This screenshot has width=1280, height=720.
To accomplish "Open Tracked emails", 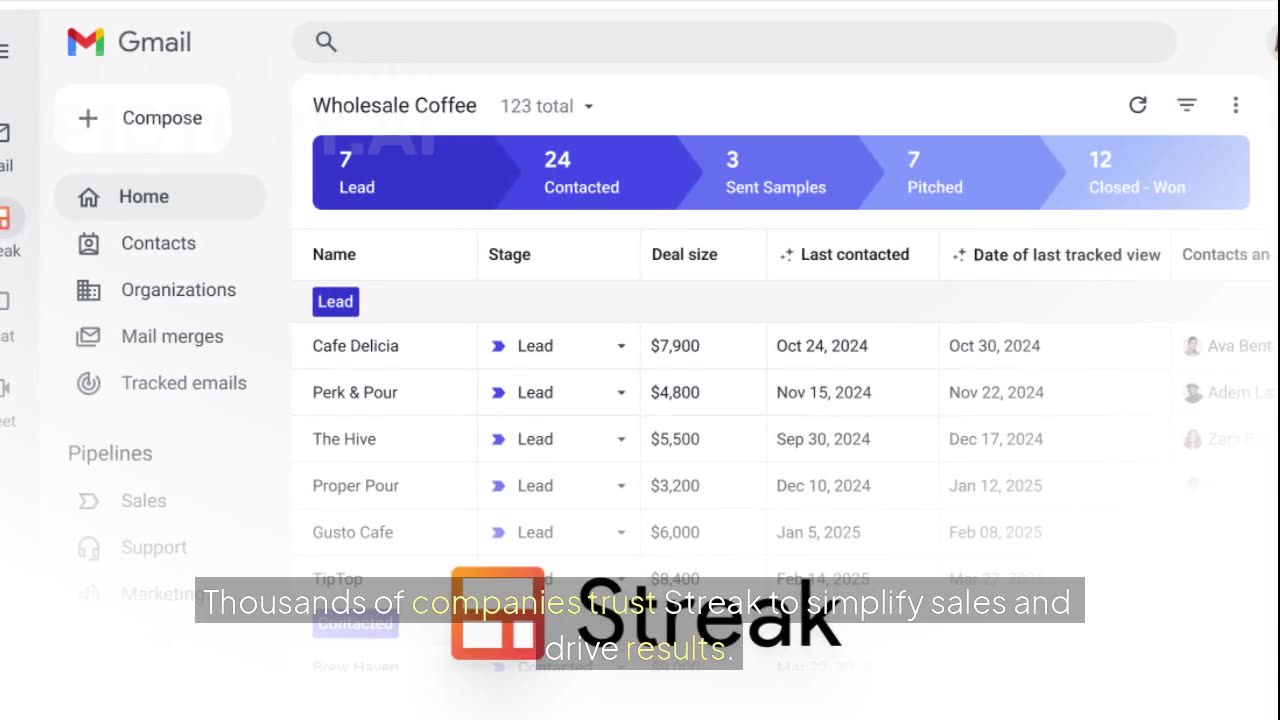I will coord(184,383).
